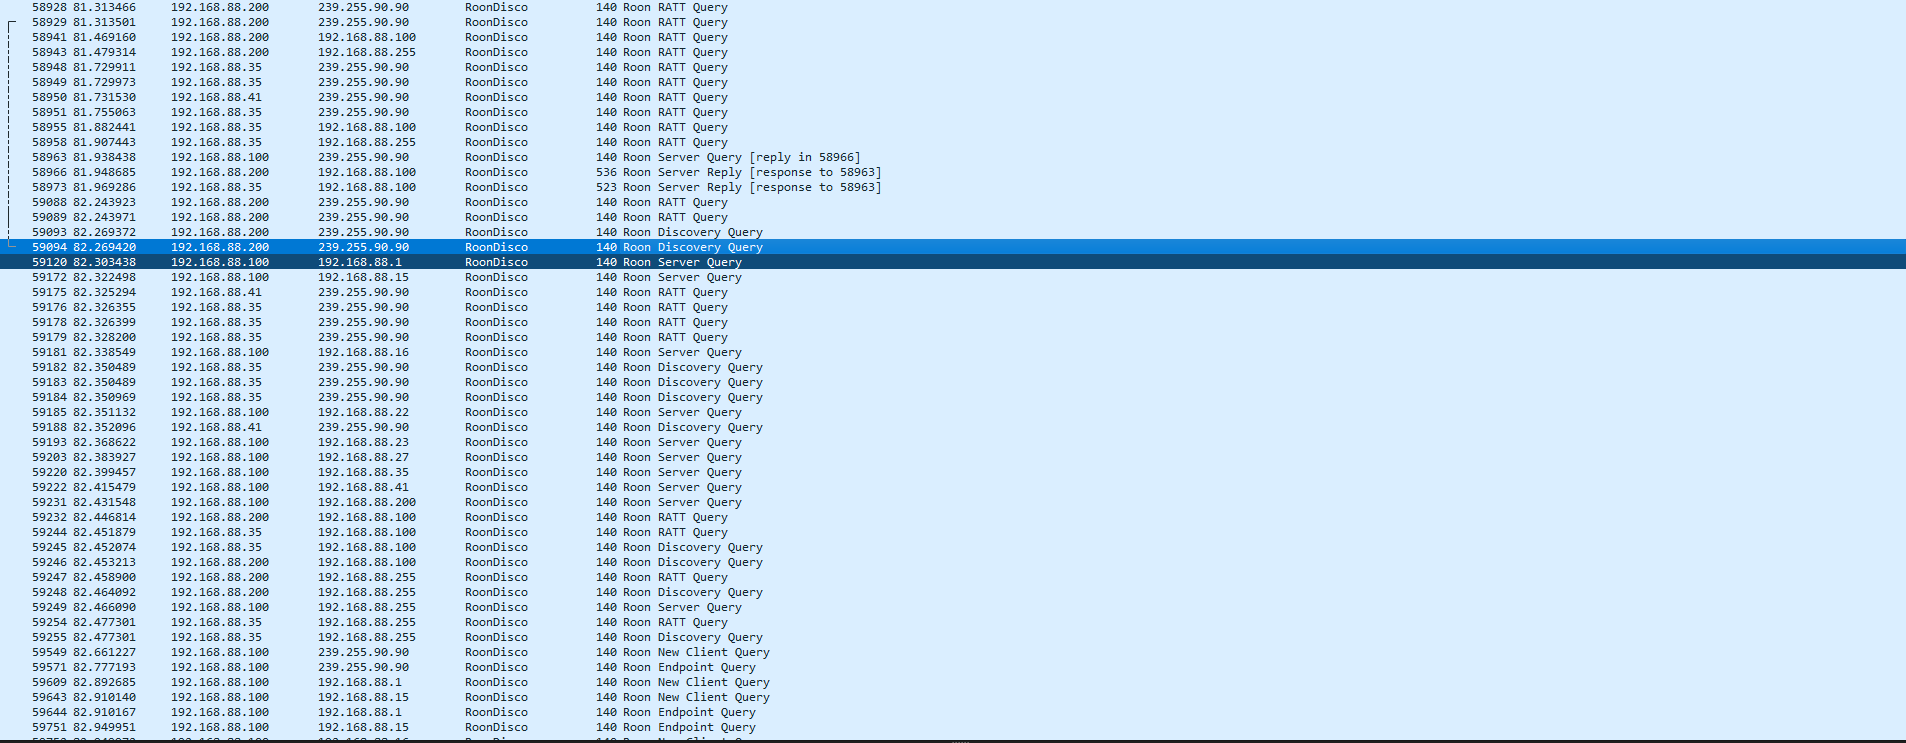Select packet 59185 to 192.168.88.22

(953, 412)
